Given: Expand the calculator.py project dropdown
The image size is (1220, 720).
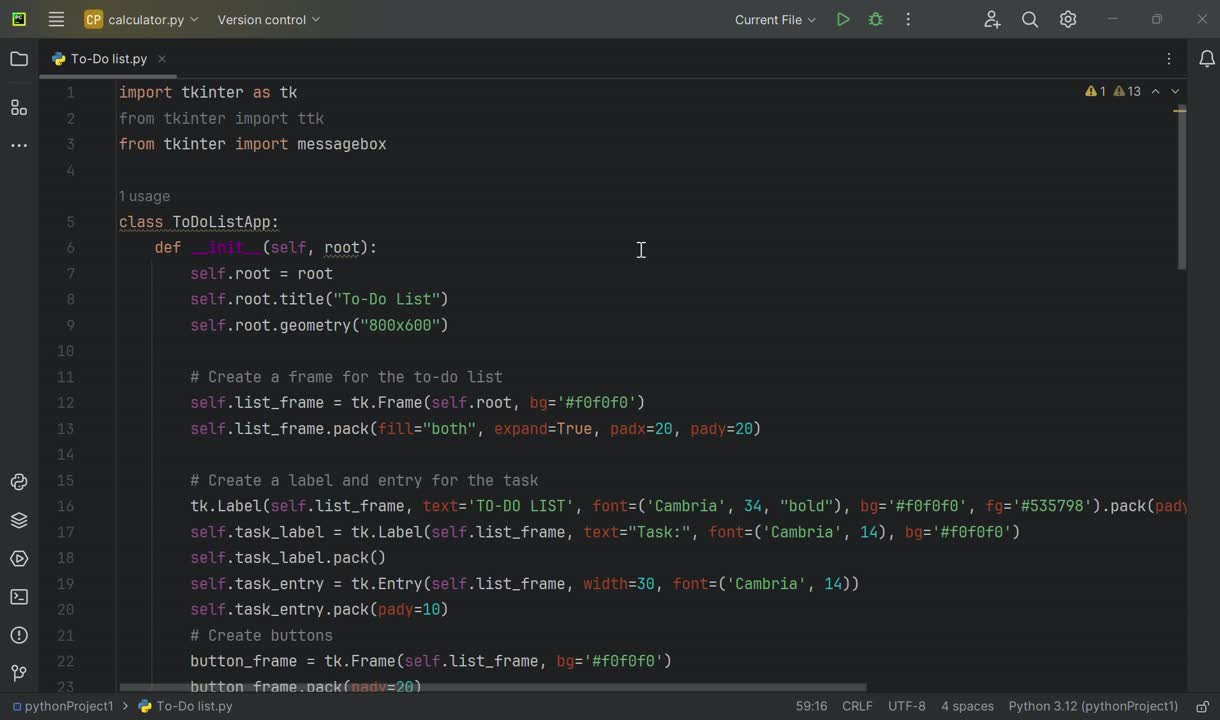Looking at the screenshot, I should (x=141, y=20).
